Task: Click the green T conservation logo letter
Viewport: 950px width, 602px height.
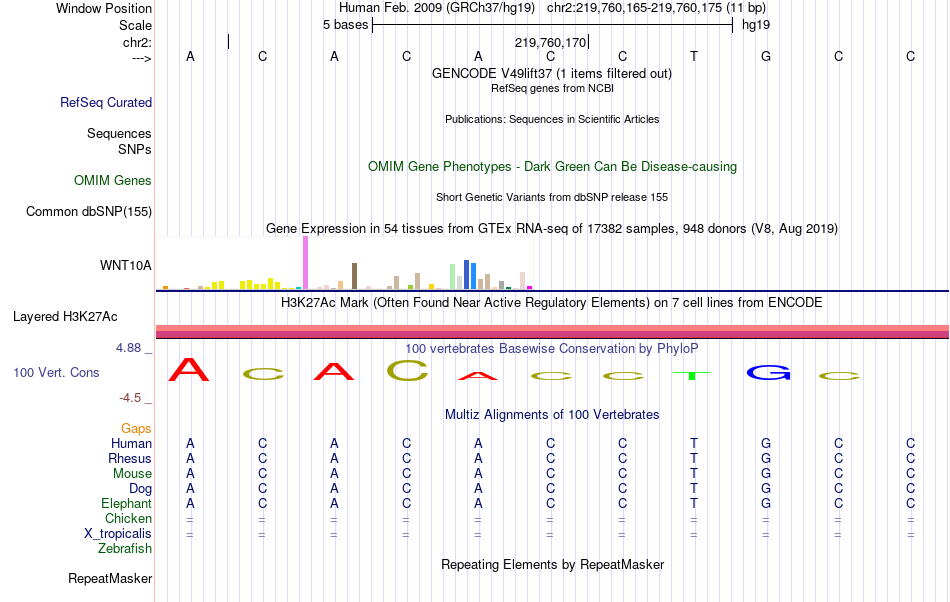Action: coord(692,375)
